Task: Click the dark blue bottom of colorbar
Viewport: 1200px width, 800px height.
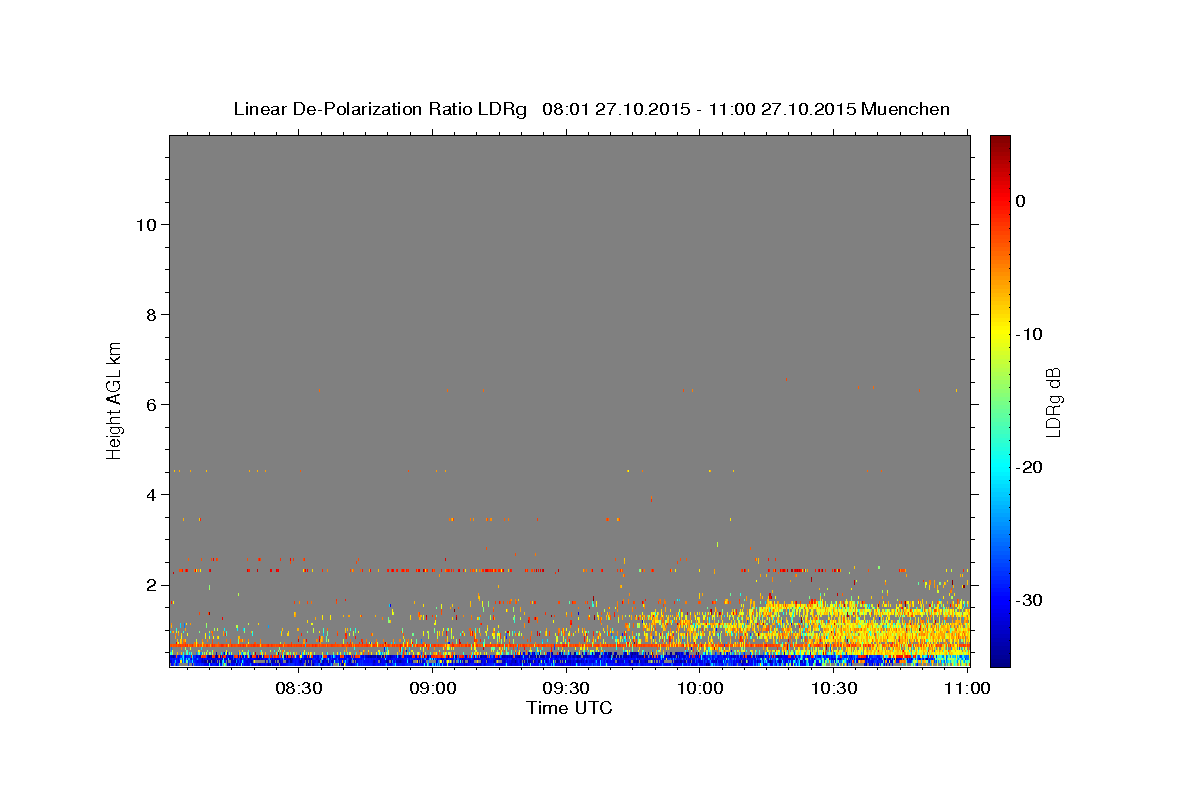Action: [1000, 655]
